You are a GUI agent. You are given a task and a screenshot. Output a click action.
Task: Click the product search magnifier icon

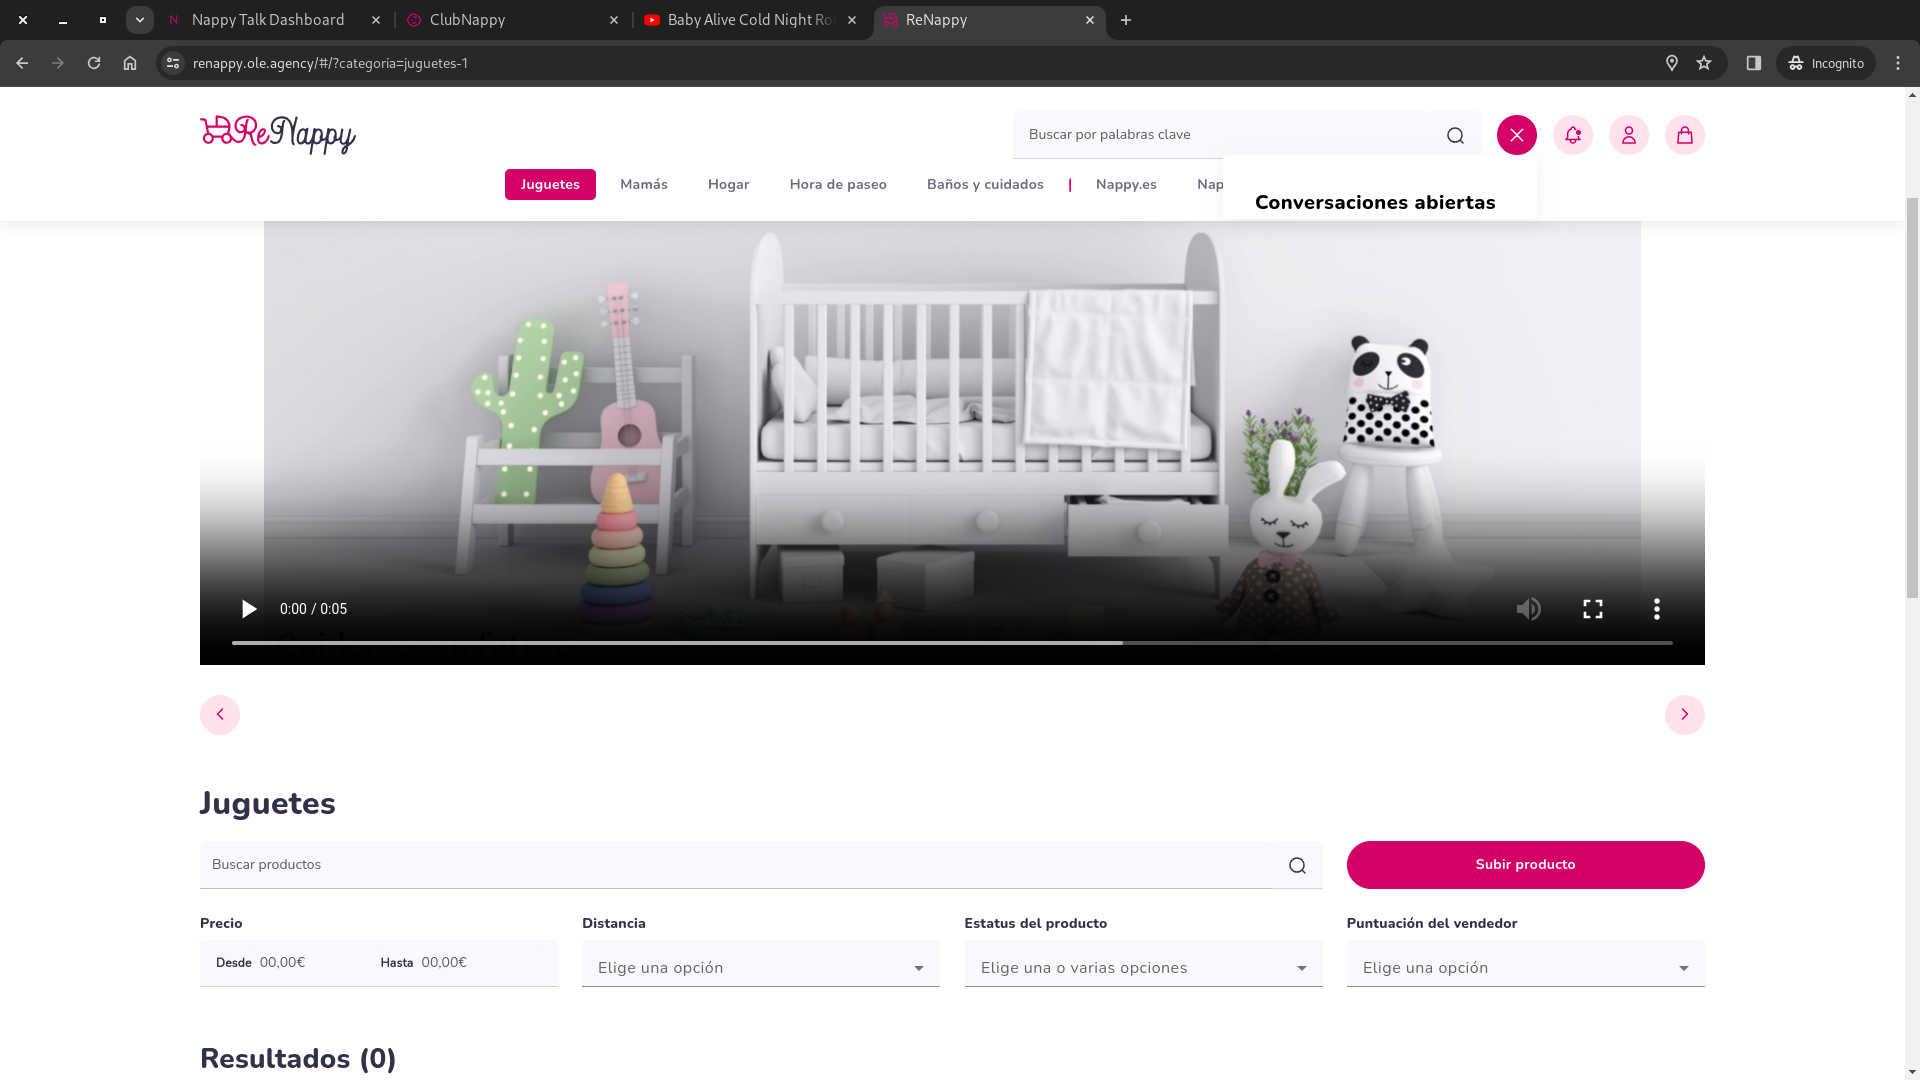1297,865
